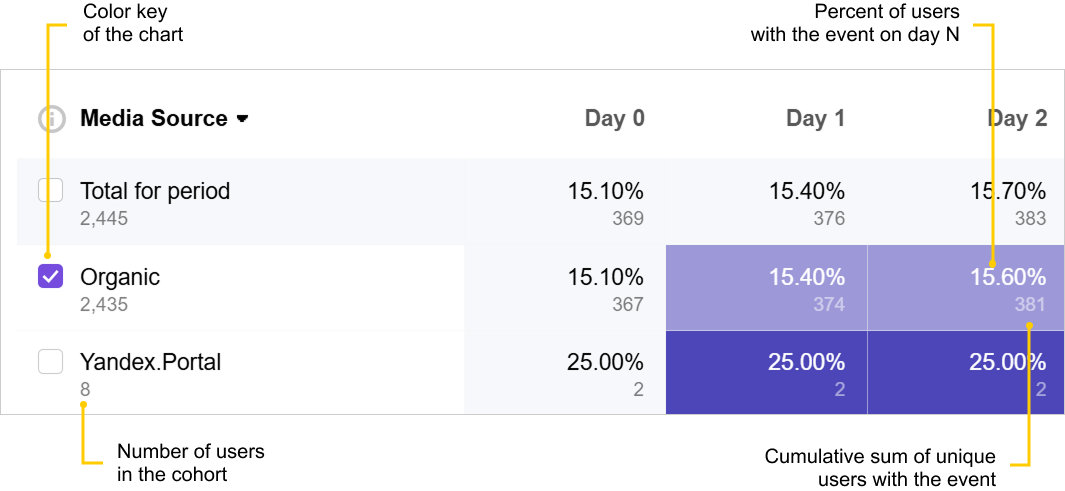Viewport: 1065px width, 491px height.
Task: Select the Total for period label
Action: click(x=155, y=191)
